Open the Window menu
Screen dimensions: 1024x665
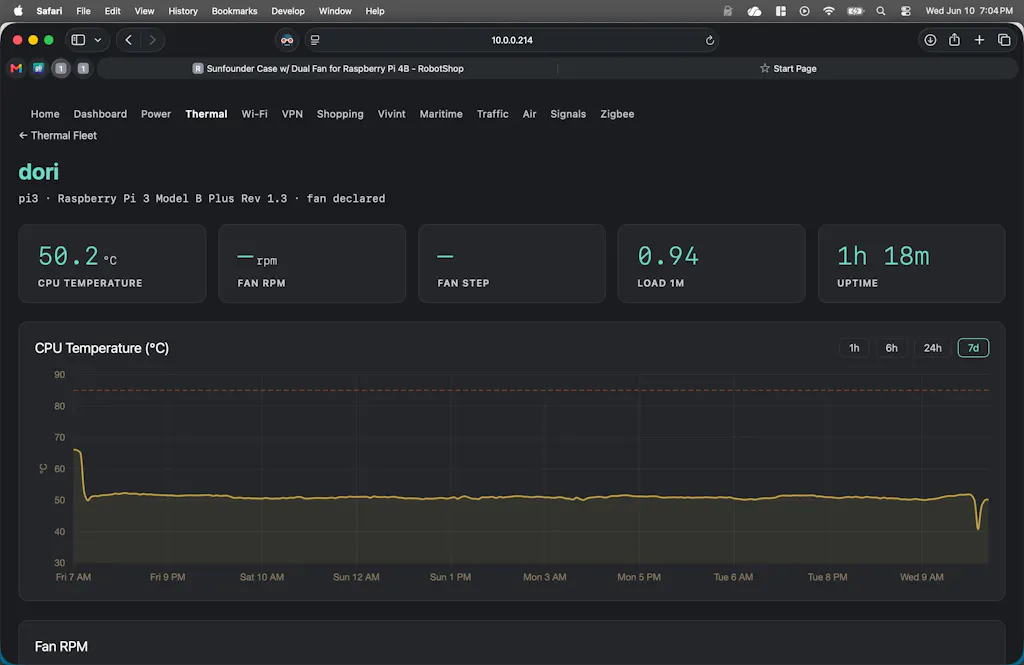click(335, 11)
